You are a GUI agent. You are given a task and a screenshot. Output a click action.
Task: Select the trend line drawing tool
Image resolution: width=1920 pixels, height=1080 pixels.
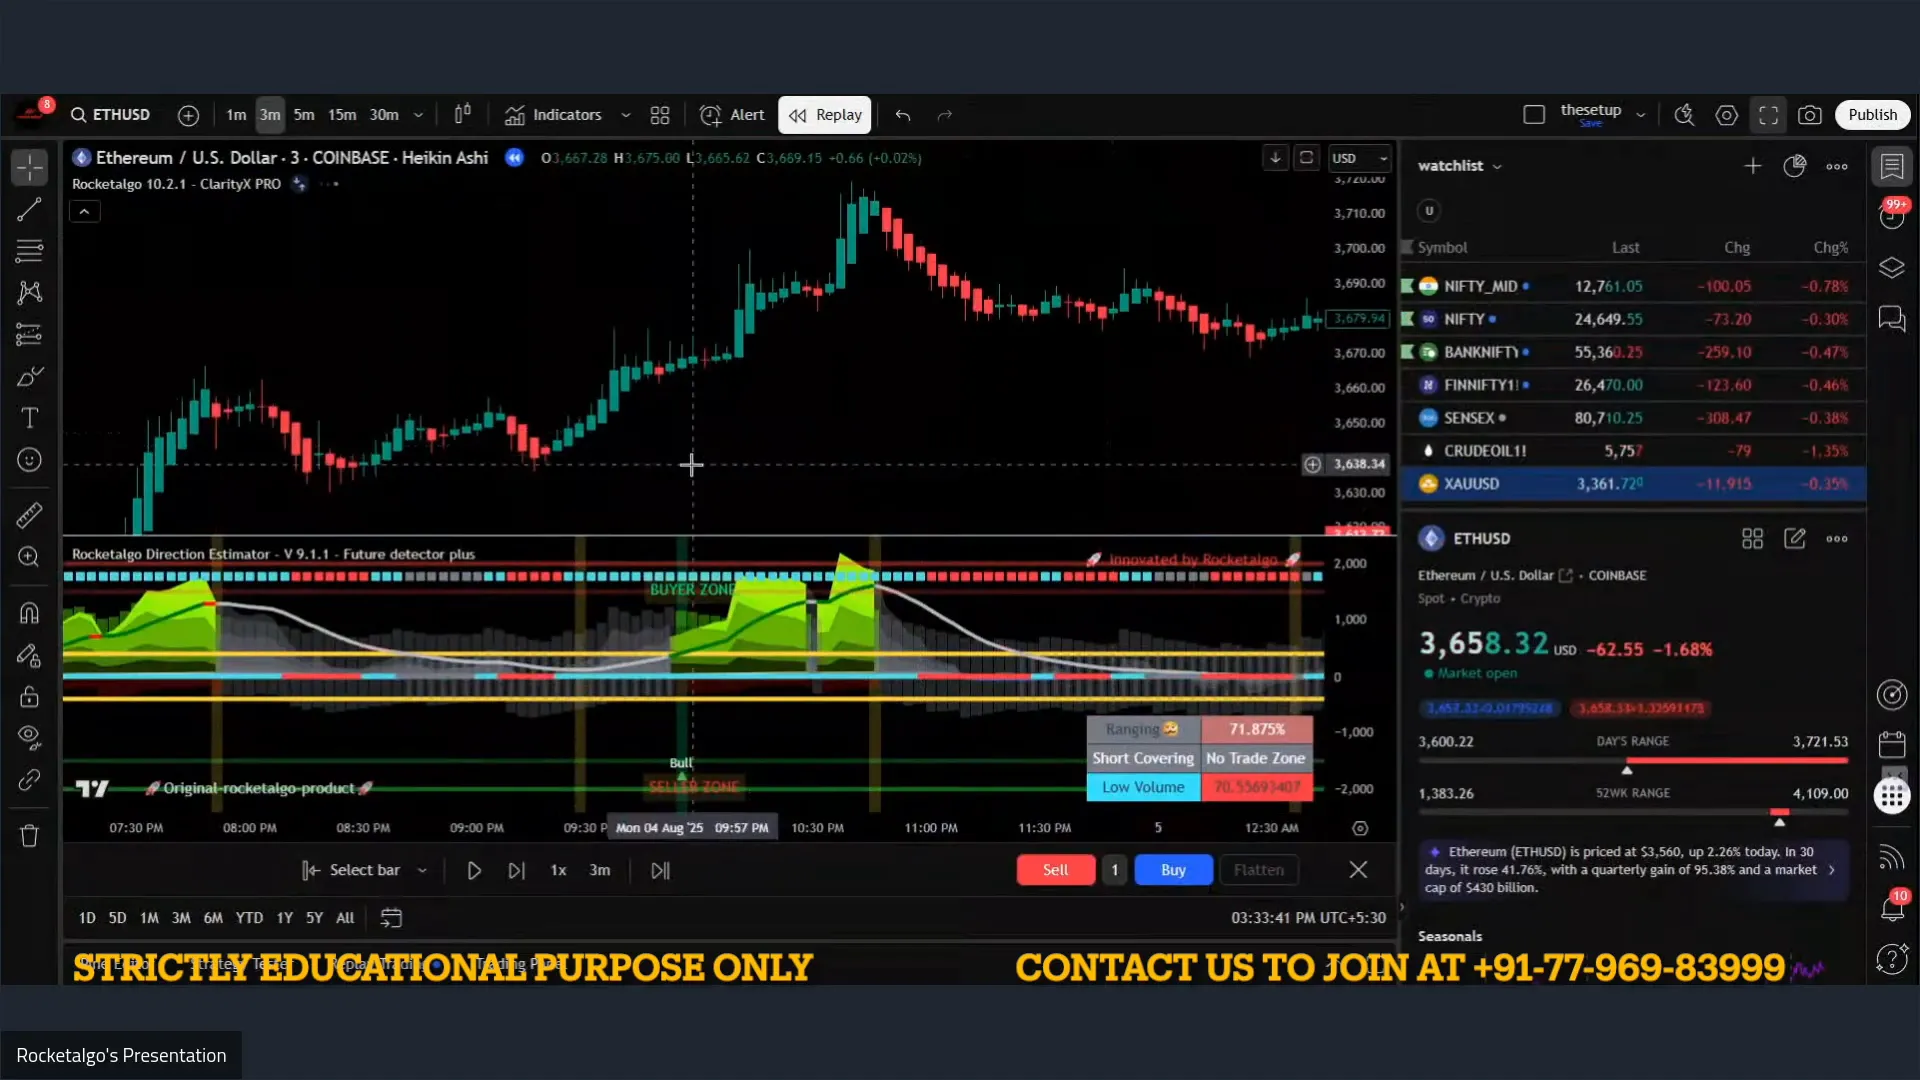click(30, 209)
